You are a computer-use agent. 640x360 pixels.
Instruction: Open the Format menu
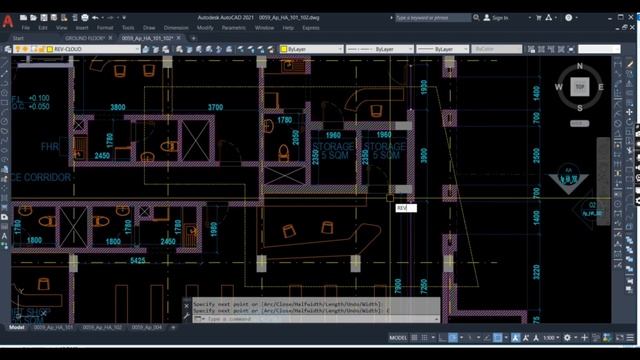coord(105,28)
